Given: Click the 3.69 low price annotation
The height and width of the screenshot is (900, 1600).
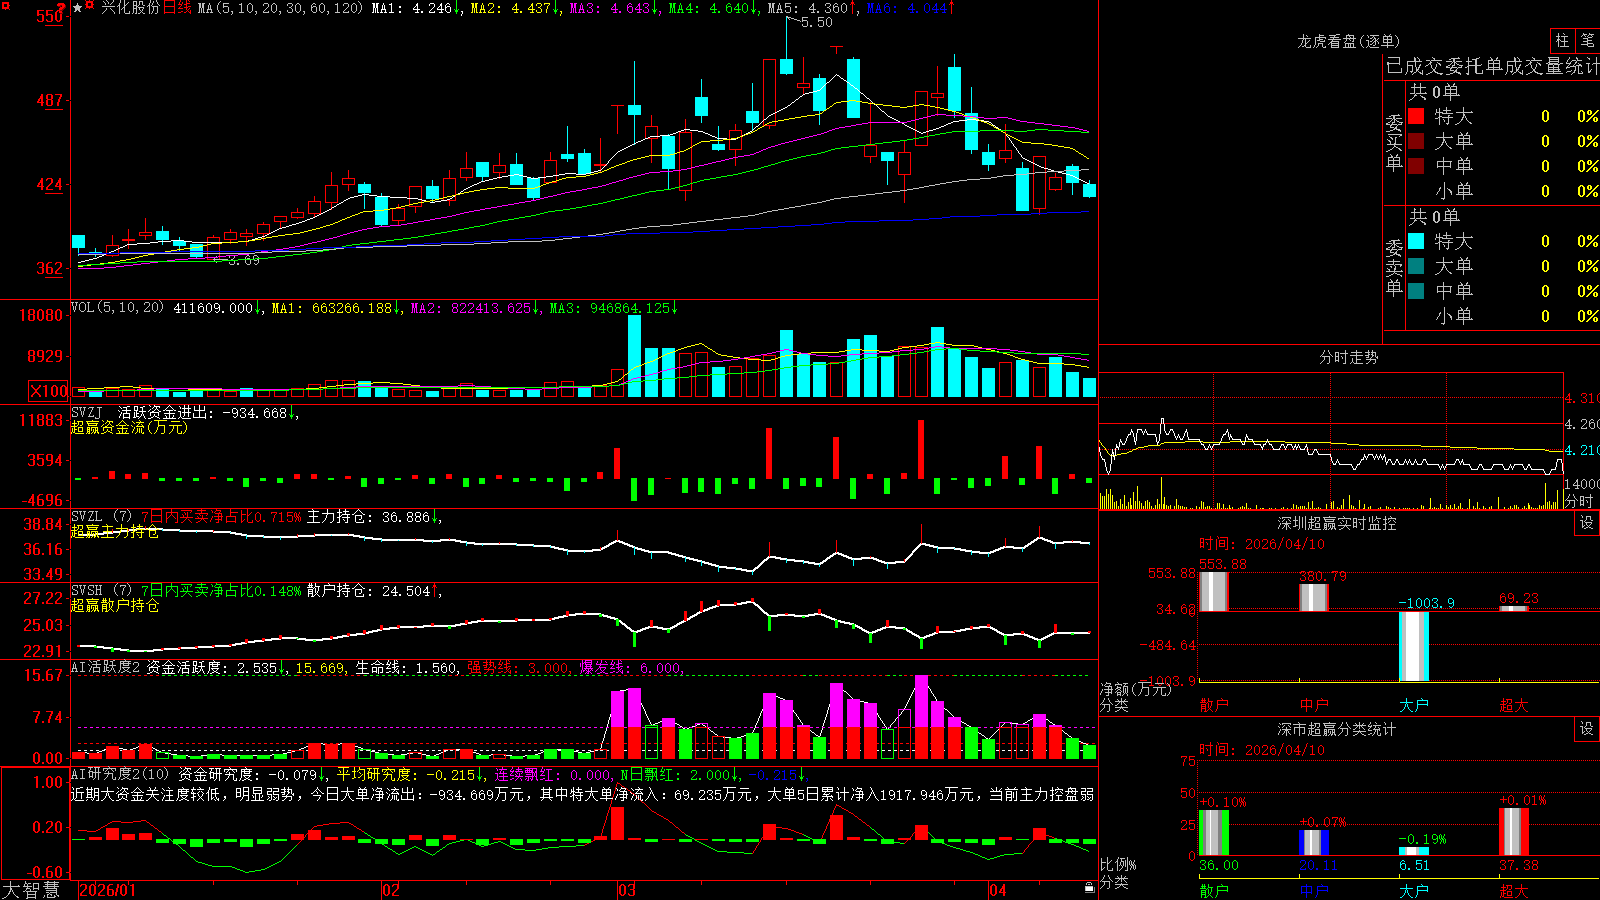Looking at the screenshot, I should pos(243,260).
